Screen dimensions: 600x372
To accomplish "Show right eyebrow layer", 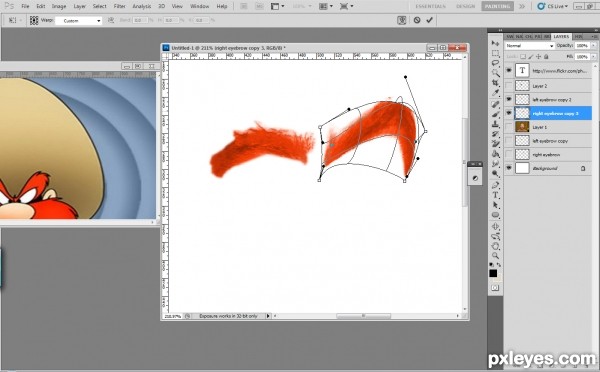I will [509, 154].
